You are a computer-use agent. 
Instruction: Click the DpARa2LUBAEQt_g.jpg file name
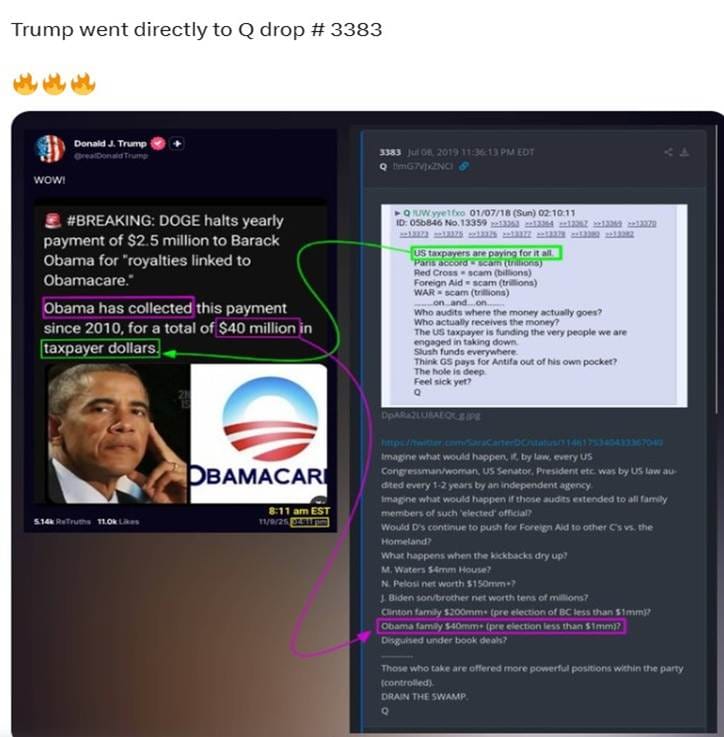(x=431, y=416)
